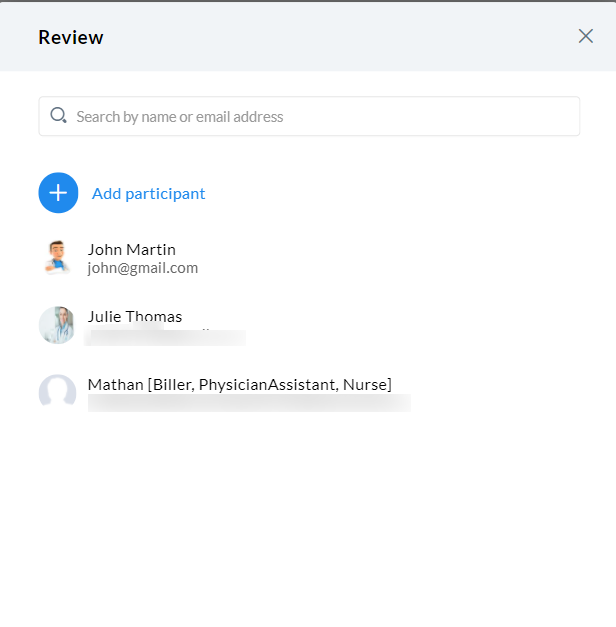
Task: Choose Mathan [Biller, PhysicianAssistant, Nurse]
Action: [240, 385]
